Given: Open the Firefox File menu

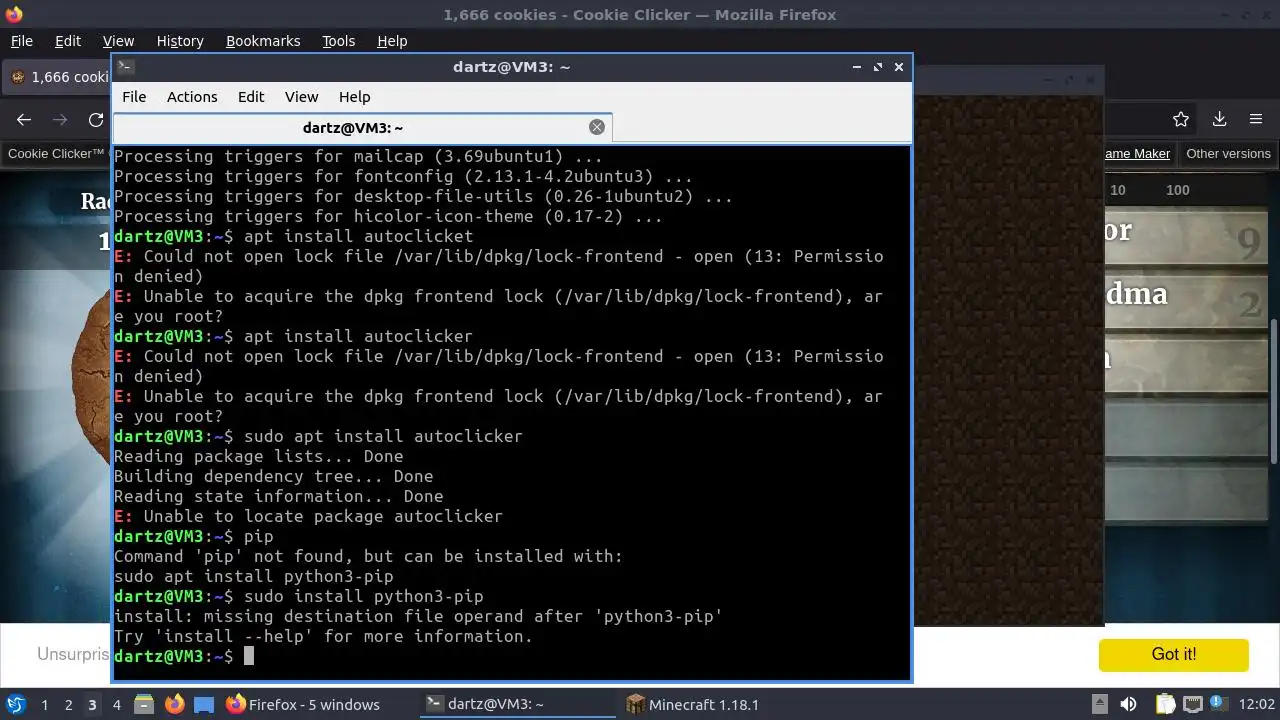Looking at the screenshot, I should click(21, 41).
